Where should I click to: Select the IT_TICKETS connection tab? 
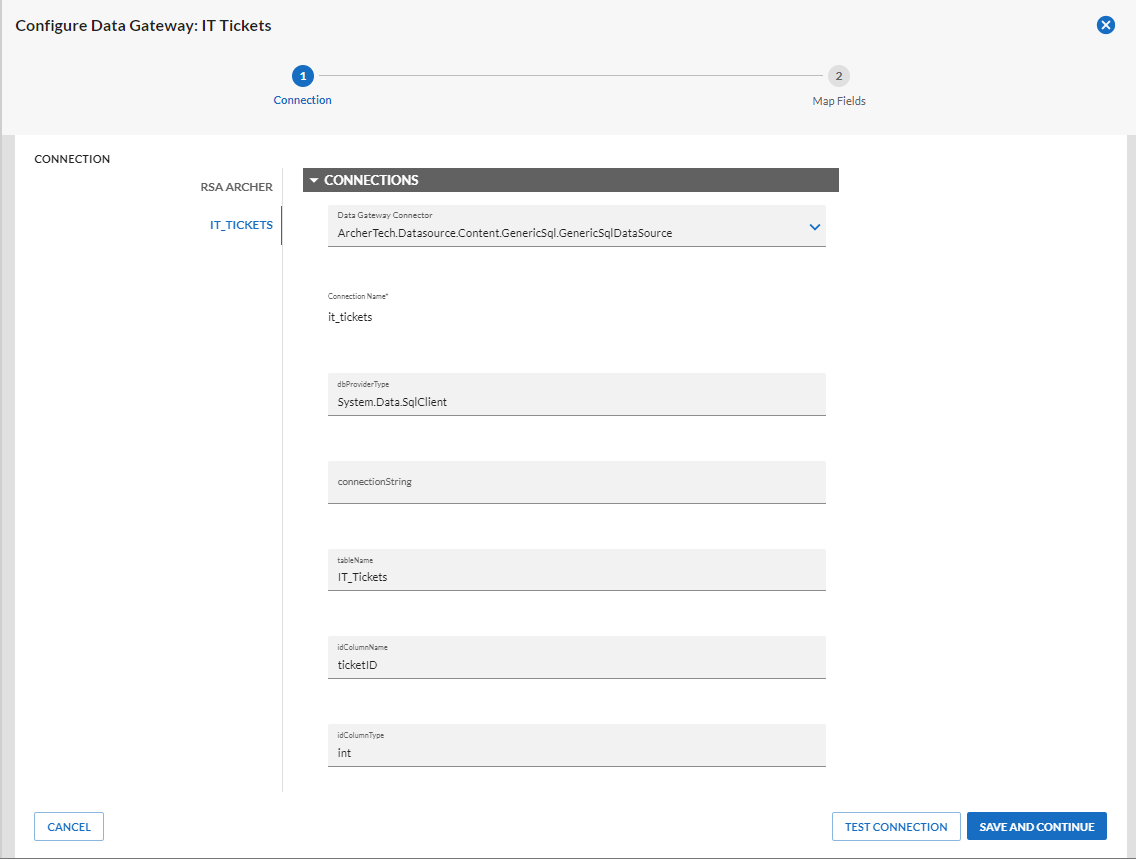point(241,225)
